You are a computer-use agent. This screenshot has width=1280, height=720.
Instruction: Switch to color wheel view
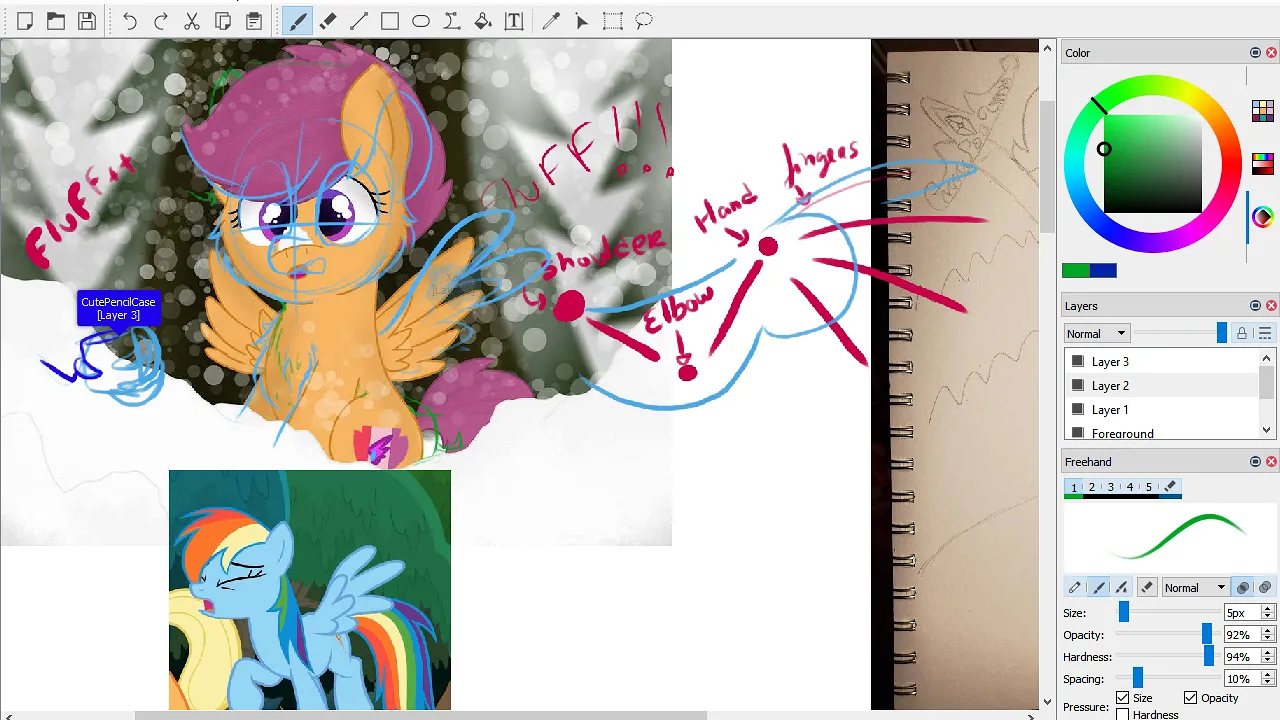tap(1263, 217)
